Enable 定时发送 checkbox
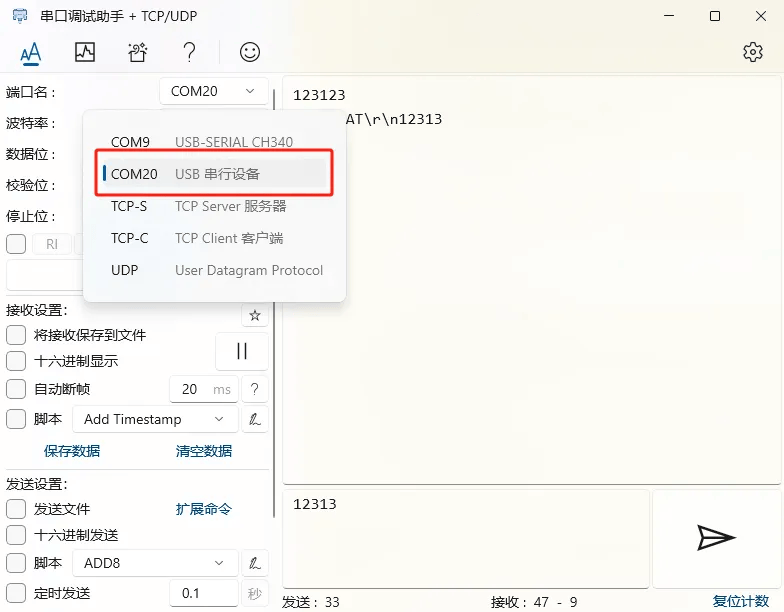784x612 pixels. pos(16,593)
